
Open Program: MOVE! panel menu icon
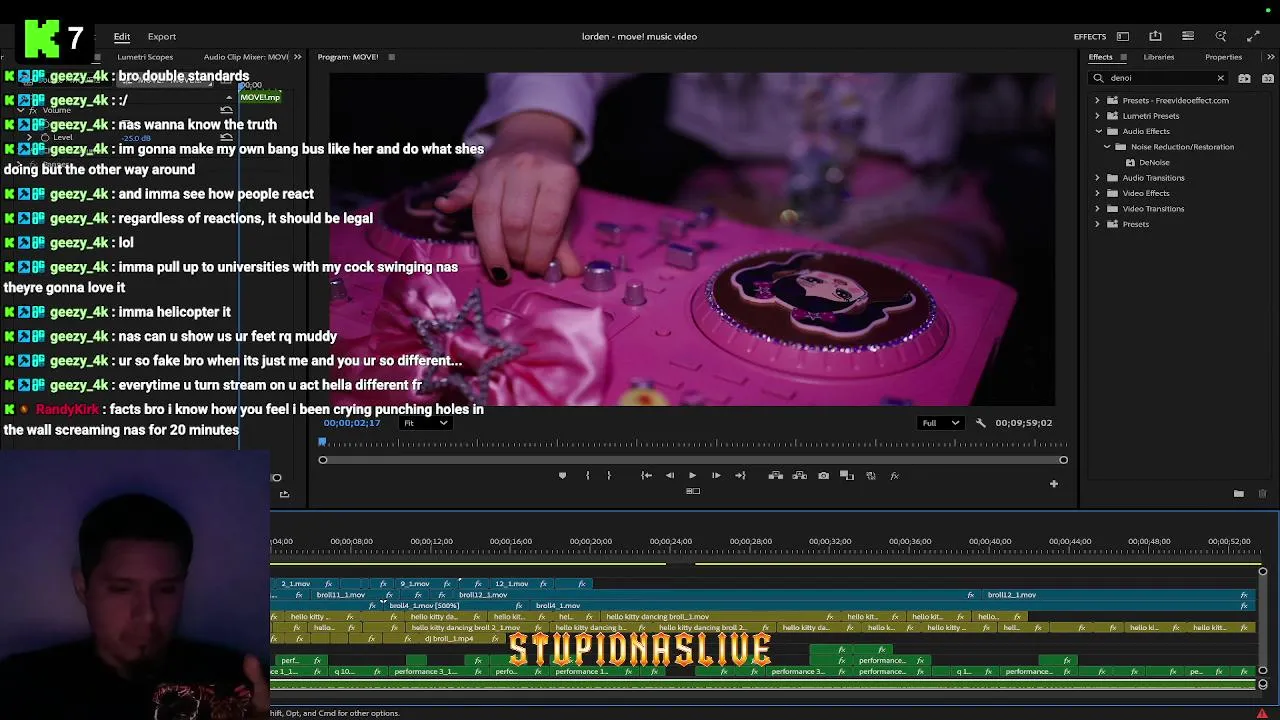[x=391, y=57]
